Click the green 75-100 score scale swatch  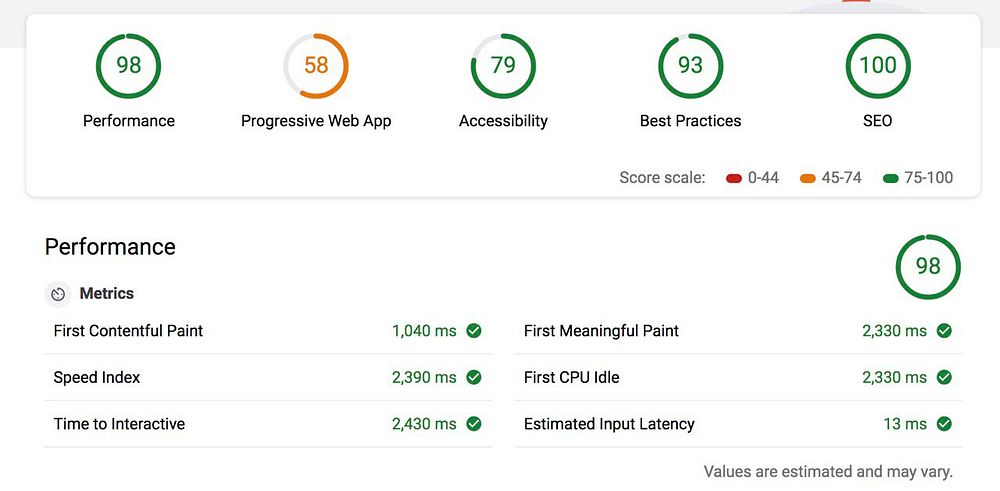click(x=891, y=179)
